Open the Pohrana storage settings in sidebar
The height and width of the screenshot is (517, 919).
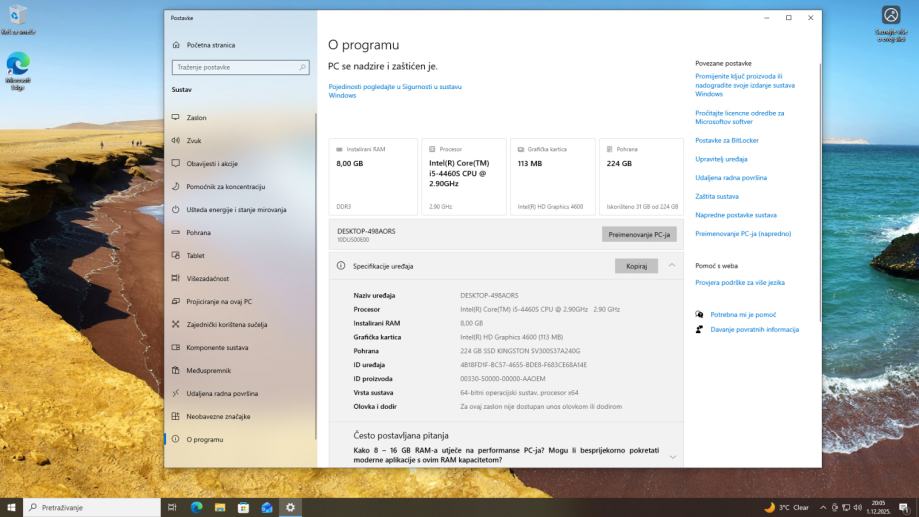199,233
